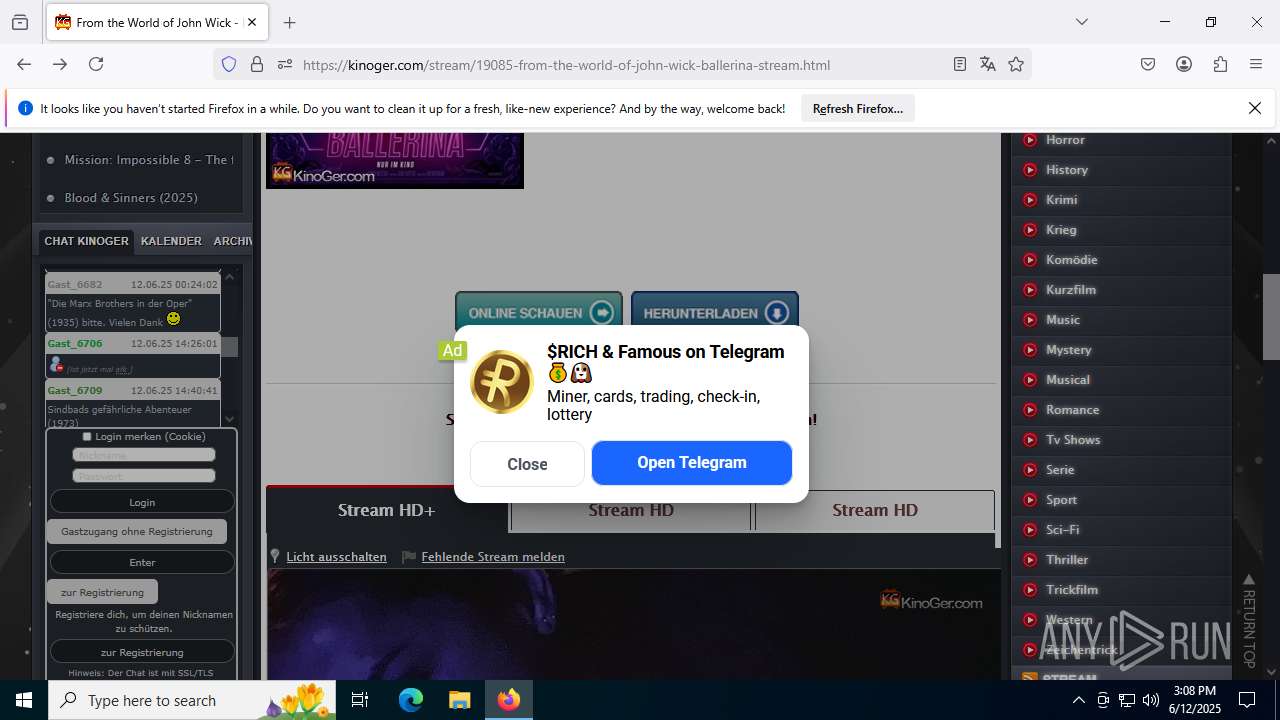Open Mission: Impossible 8 list entry
Viewport: 1280px width, 720px height.
(x=148, y=160)
